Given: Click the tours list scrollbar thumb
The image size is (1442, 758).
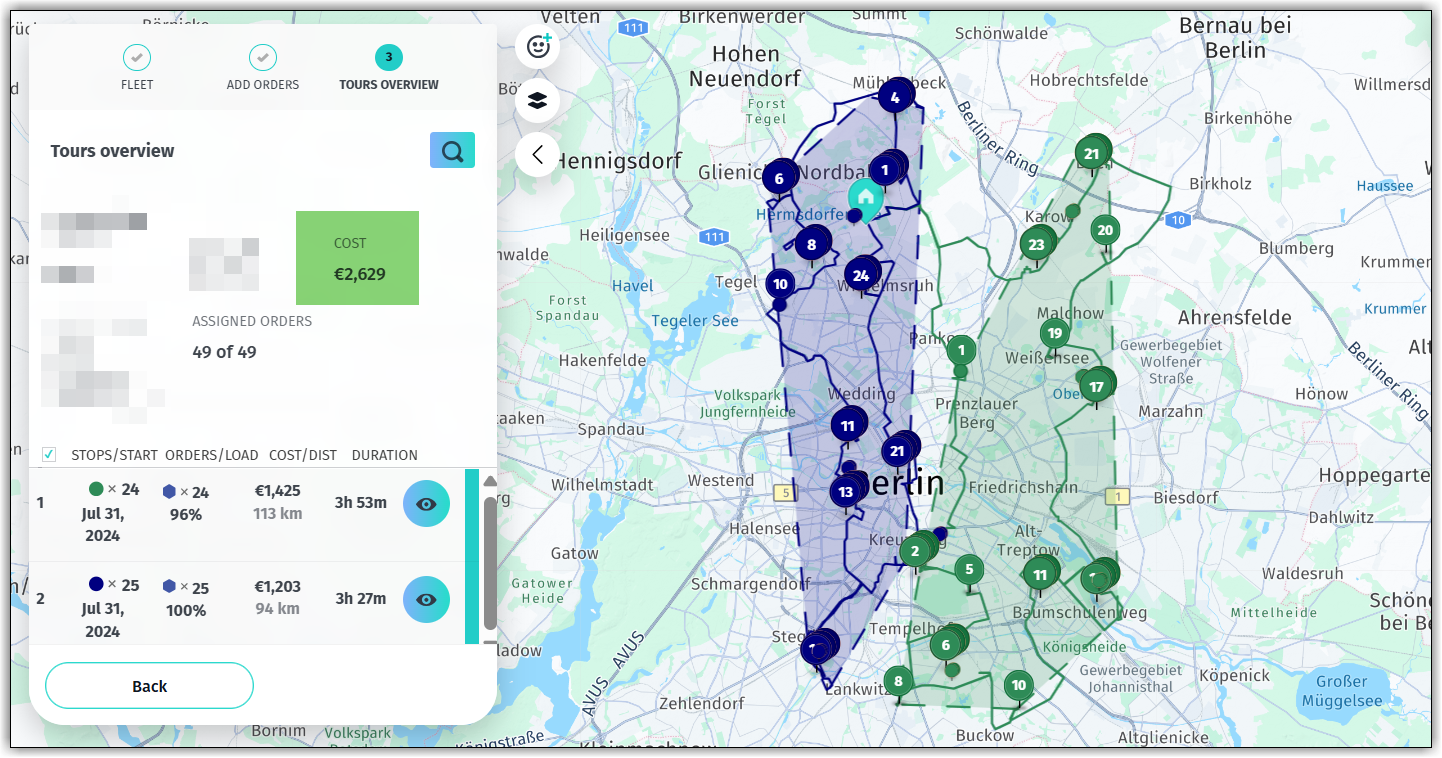Looking at the screenshot, I should click(x=490, y=563).
